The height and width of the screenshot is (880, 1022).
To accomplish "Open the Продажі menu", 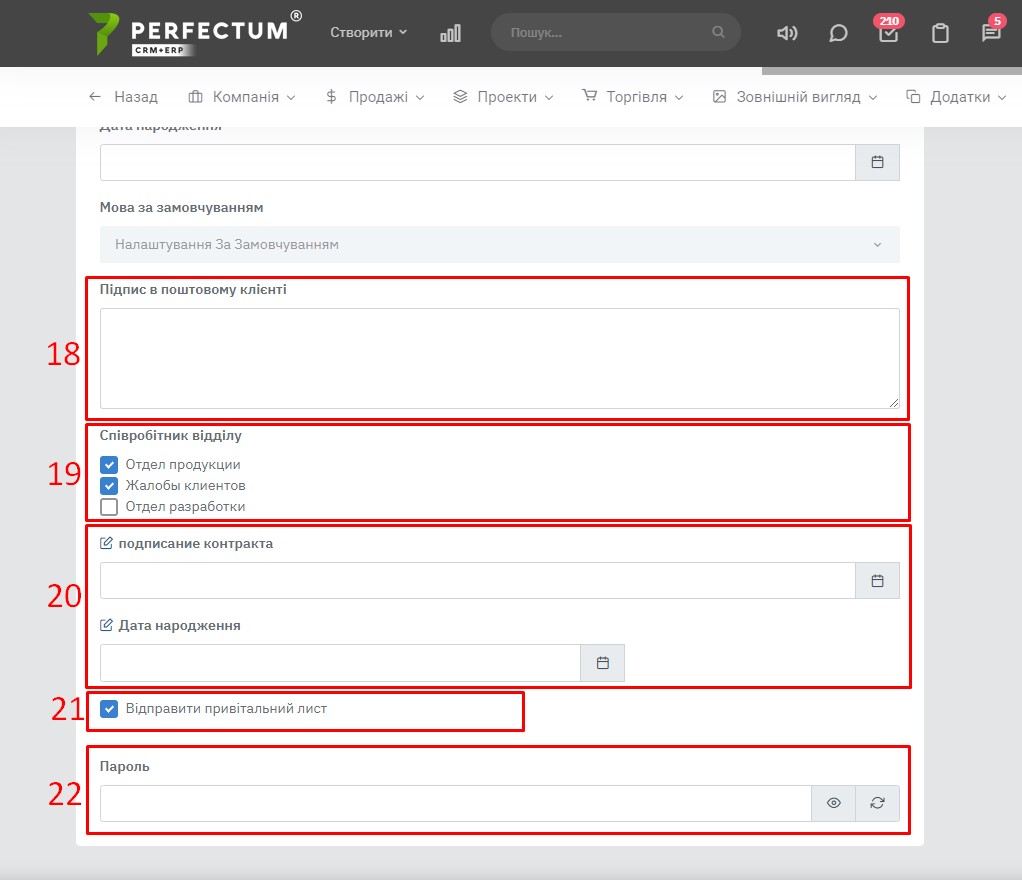I will pyautogui.click(x=375, y=97).
